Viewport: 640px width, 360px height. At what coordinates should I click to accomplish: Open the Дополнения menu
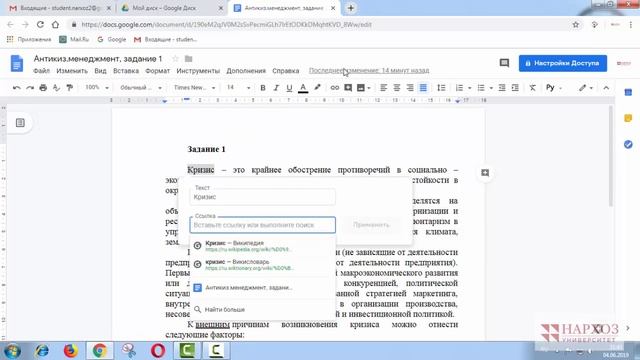[x=246, y=71]
